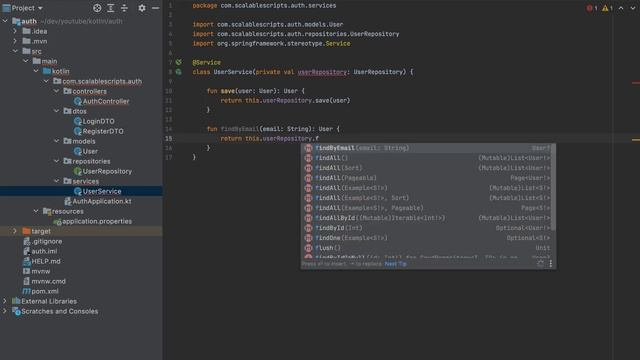This screenshot has width=640, height=360.
Task: Open RegisterDTO class file
Action: click(99, 131)
